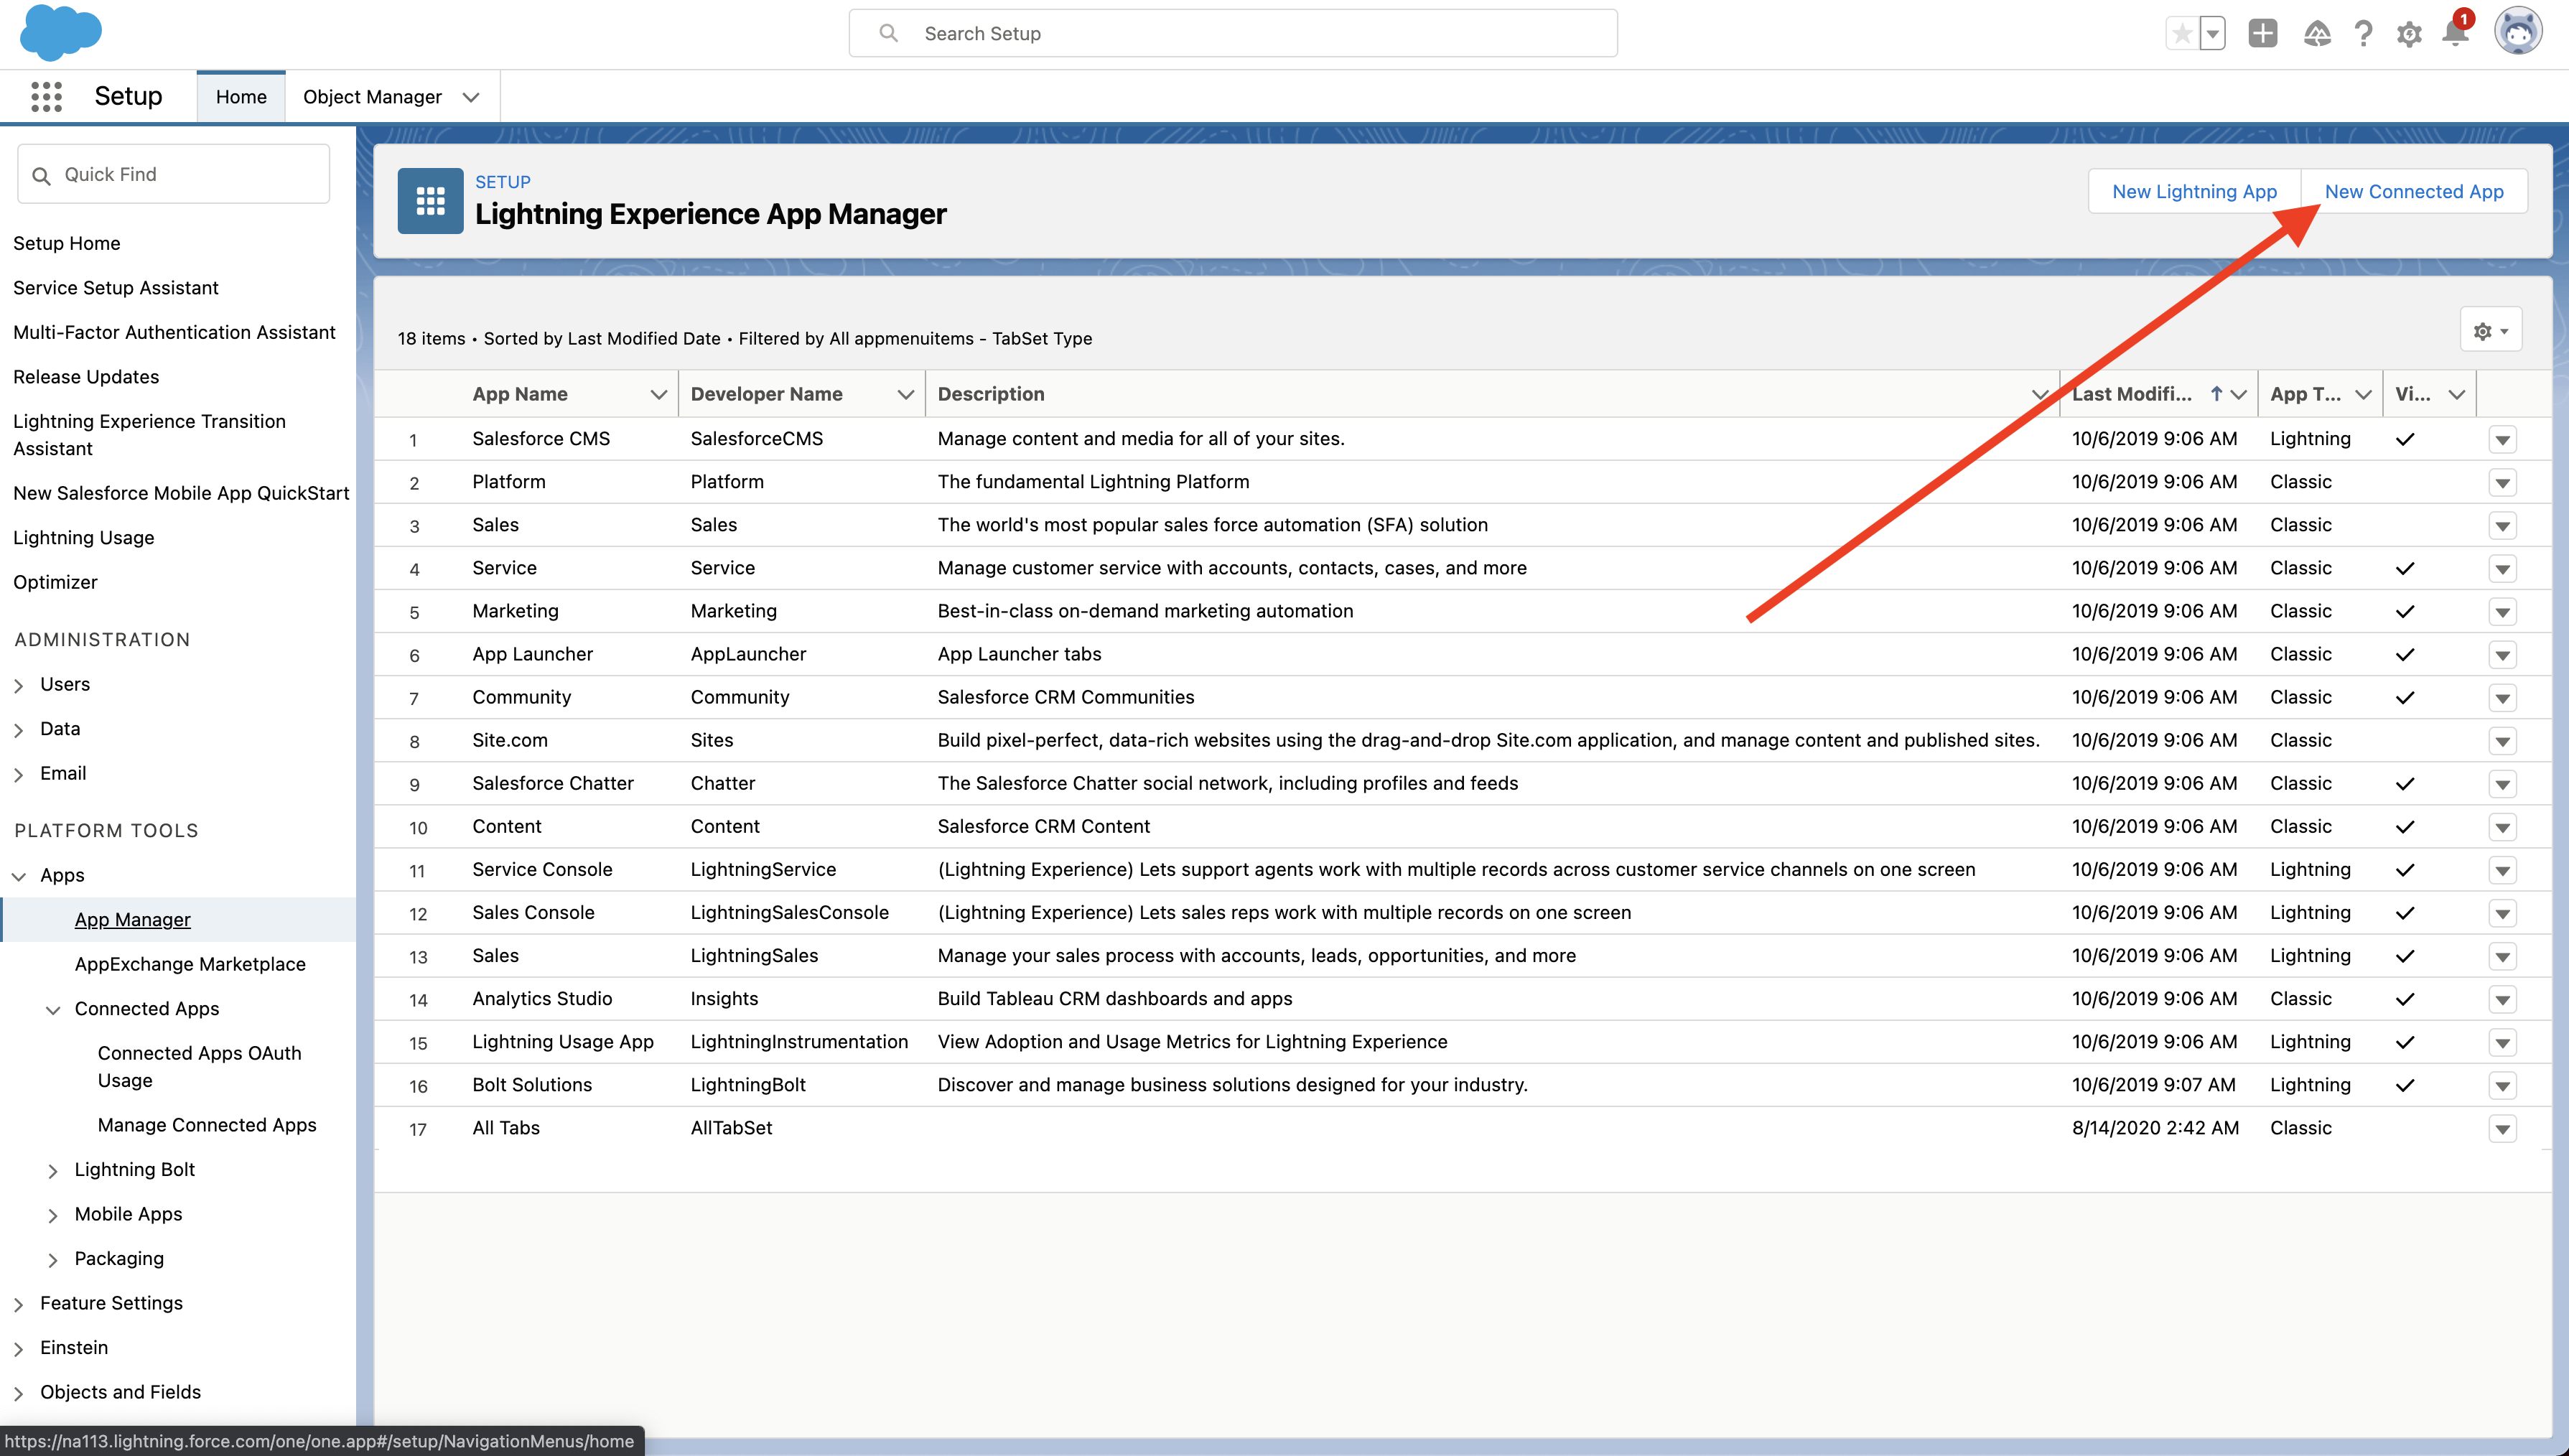Click the Salesforce cloud logo
Viewport: 2569px width, 1456px height.
pyautogui.click(x=60, y=32)
